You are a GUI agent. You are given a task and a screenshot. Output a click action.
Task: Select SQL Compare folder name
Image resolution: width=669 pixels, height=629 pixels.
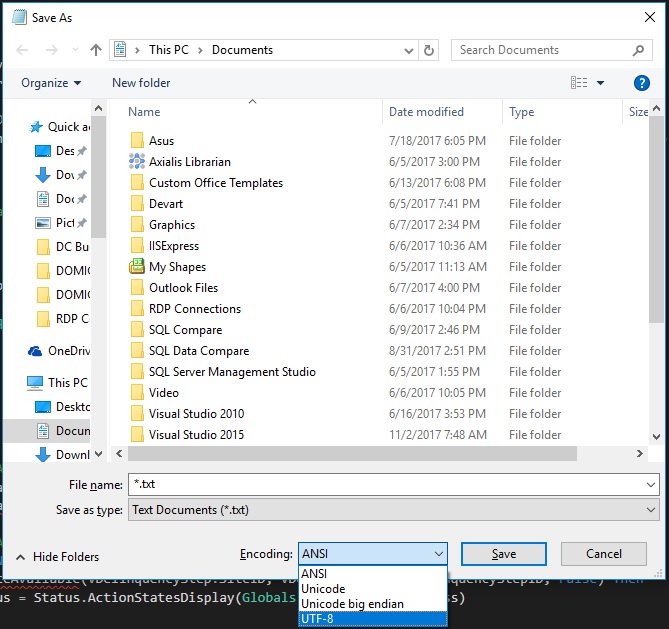click(x=186, y=330)
